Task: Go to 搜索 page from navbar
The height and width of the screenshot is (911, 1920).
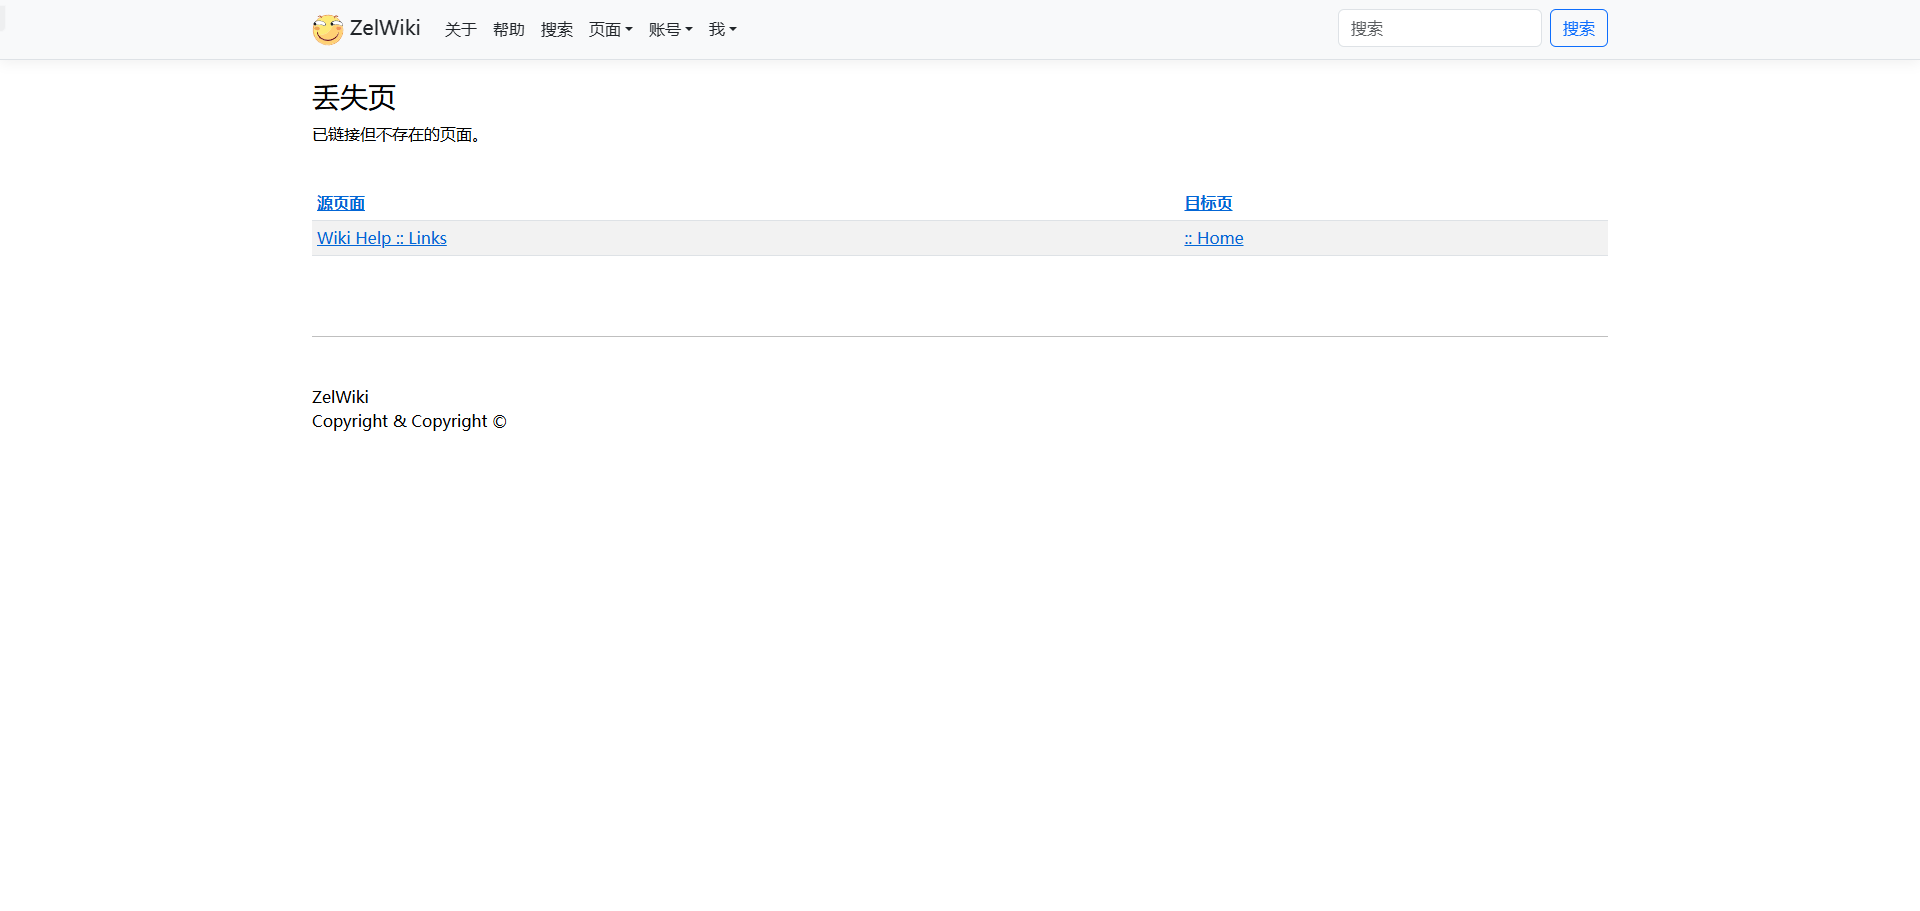Action: (x=556, y=30)
